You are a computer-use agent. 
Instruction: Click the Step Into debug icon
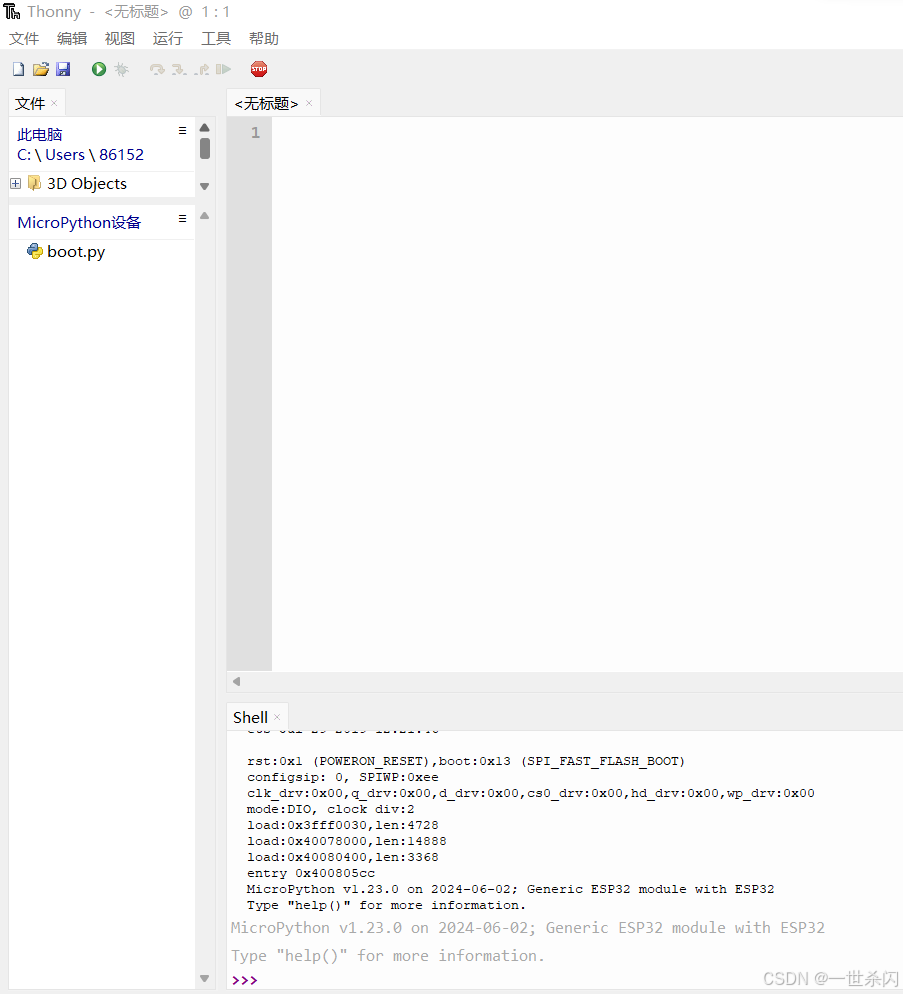pyautogui.click(x=179, y=68)
